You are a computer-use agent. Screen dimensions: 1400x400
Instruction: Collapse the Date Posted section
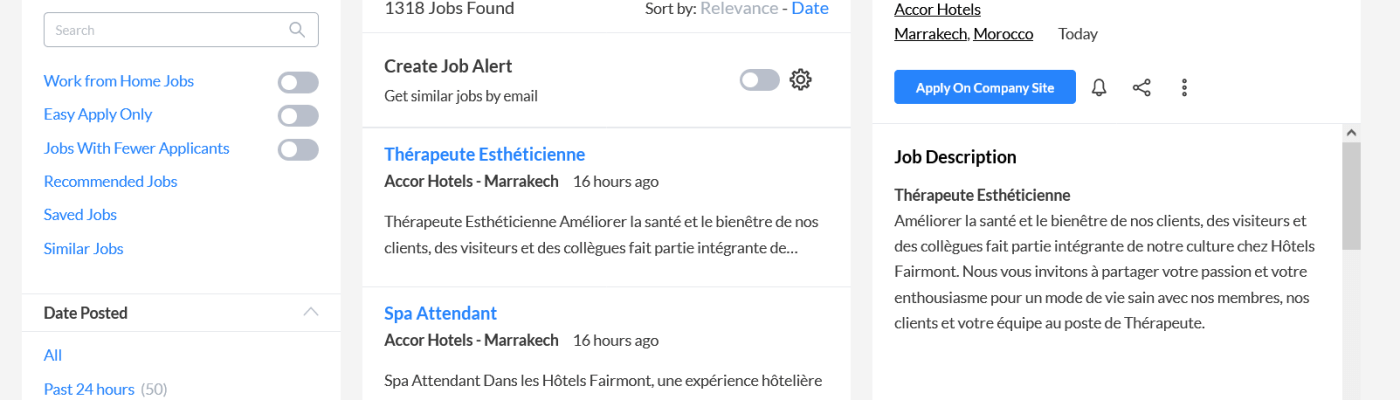click(x=311, y=312)
